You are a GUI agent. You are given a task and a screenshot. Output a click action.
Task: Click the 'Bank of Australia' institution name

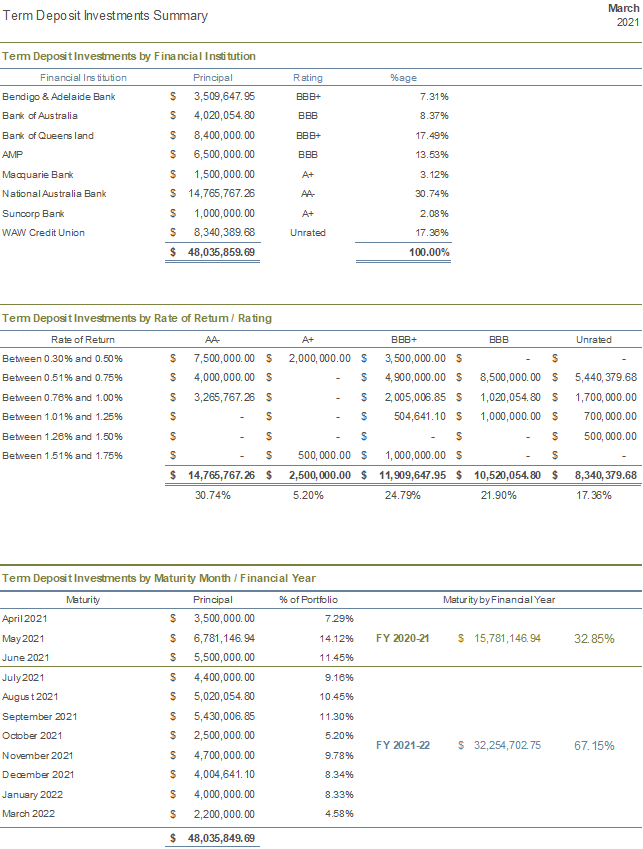[40, 116]
